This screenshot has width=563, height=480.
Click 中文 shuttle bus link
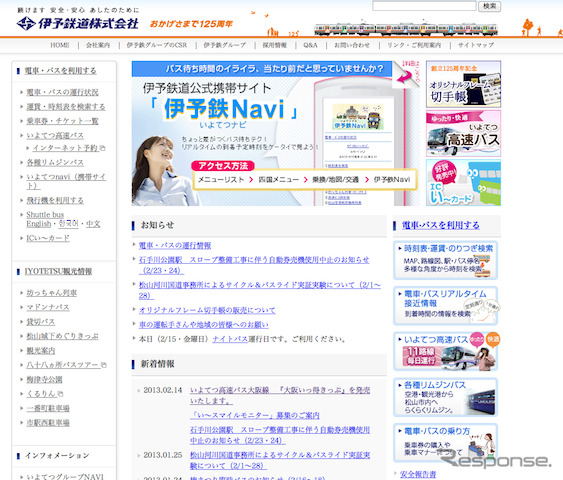point(93,224)
